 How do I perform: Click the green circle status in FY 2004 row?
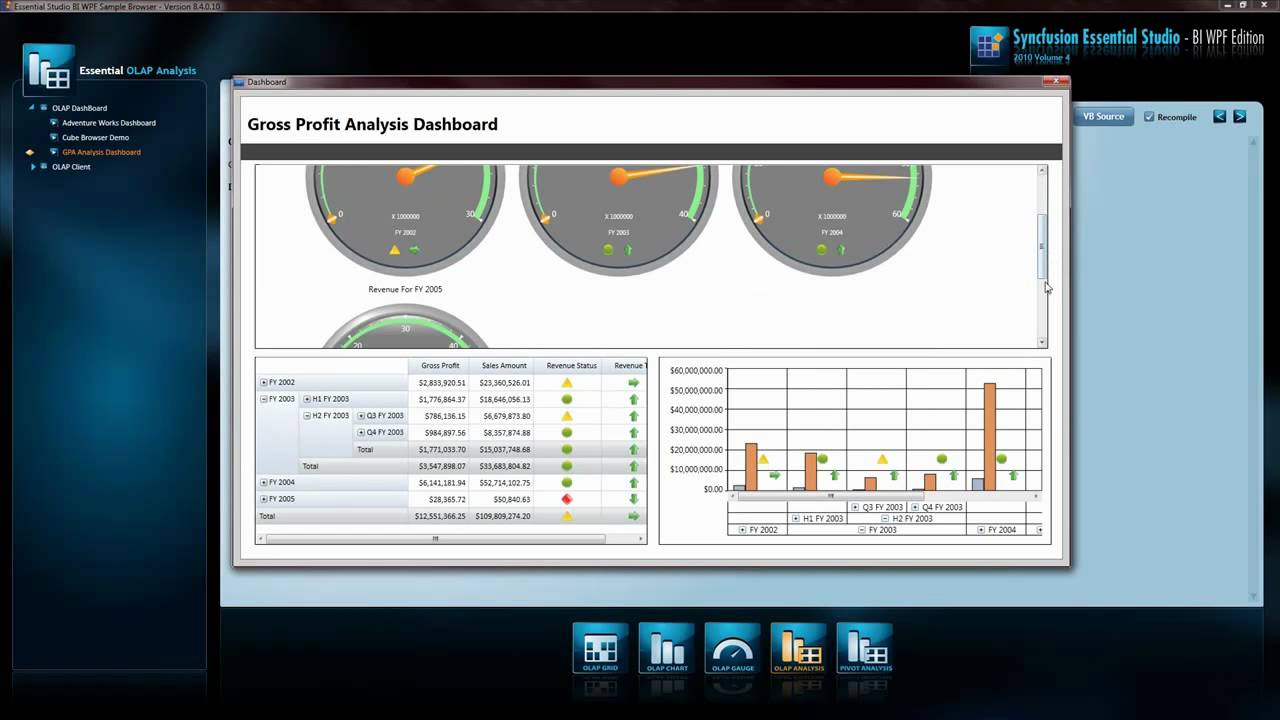(x=567, y=483)
